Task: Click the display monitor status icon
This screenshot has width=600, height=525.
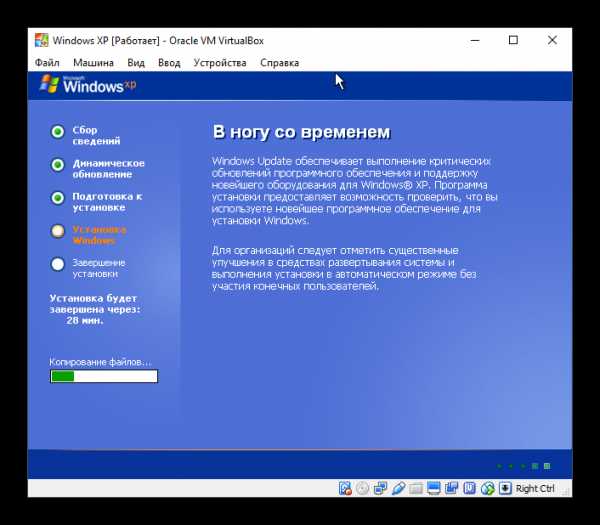Action: (434, 488)
